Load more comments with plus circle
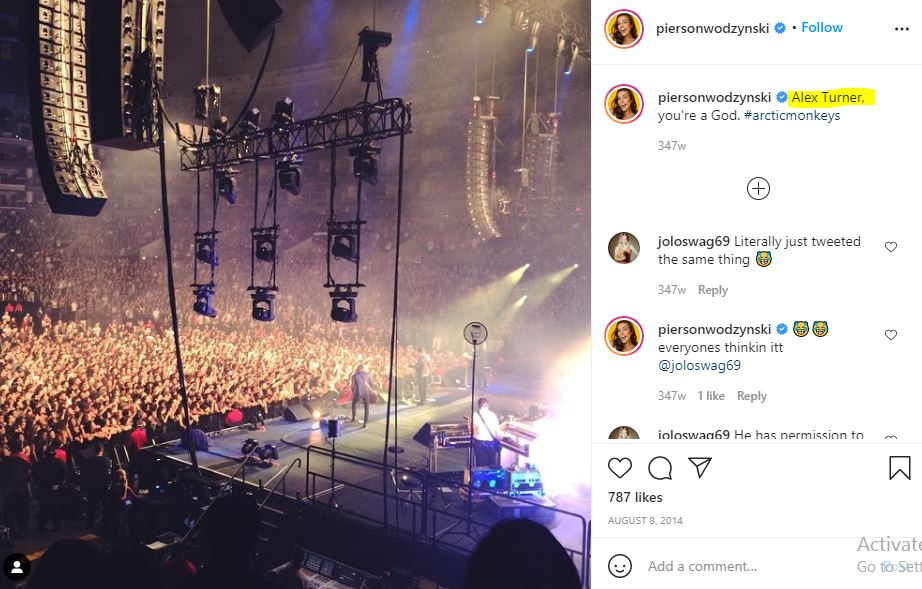This screenshot has width=922, height=589. [x=758, y=189]
